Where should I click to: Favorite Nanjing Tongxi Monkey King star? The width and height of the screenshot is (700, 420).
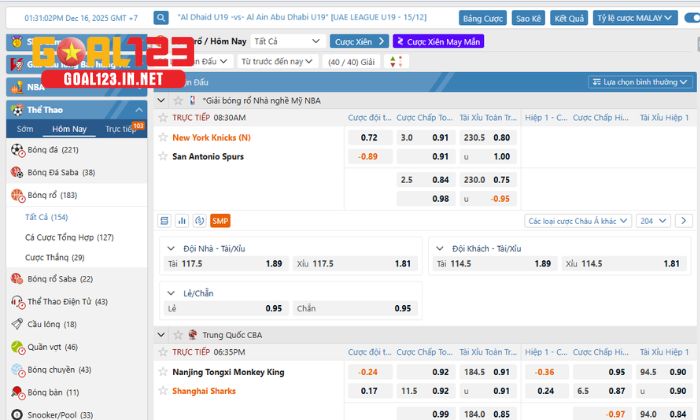pyautogui.click(x=163, y=372)
